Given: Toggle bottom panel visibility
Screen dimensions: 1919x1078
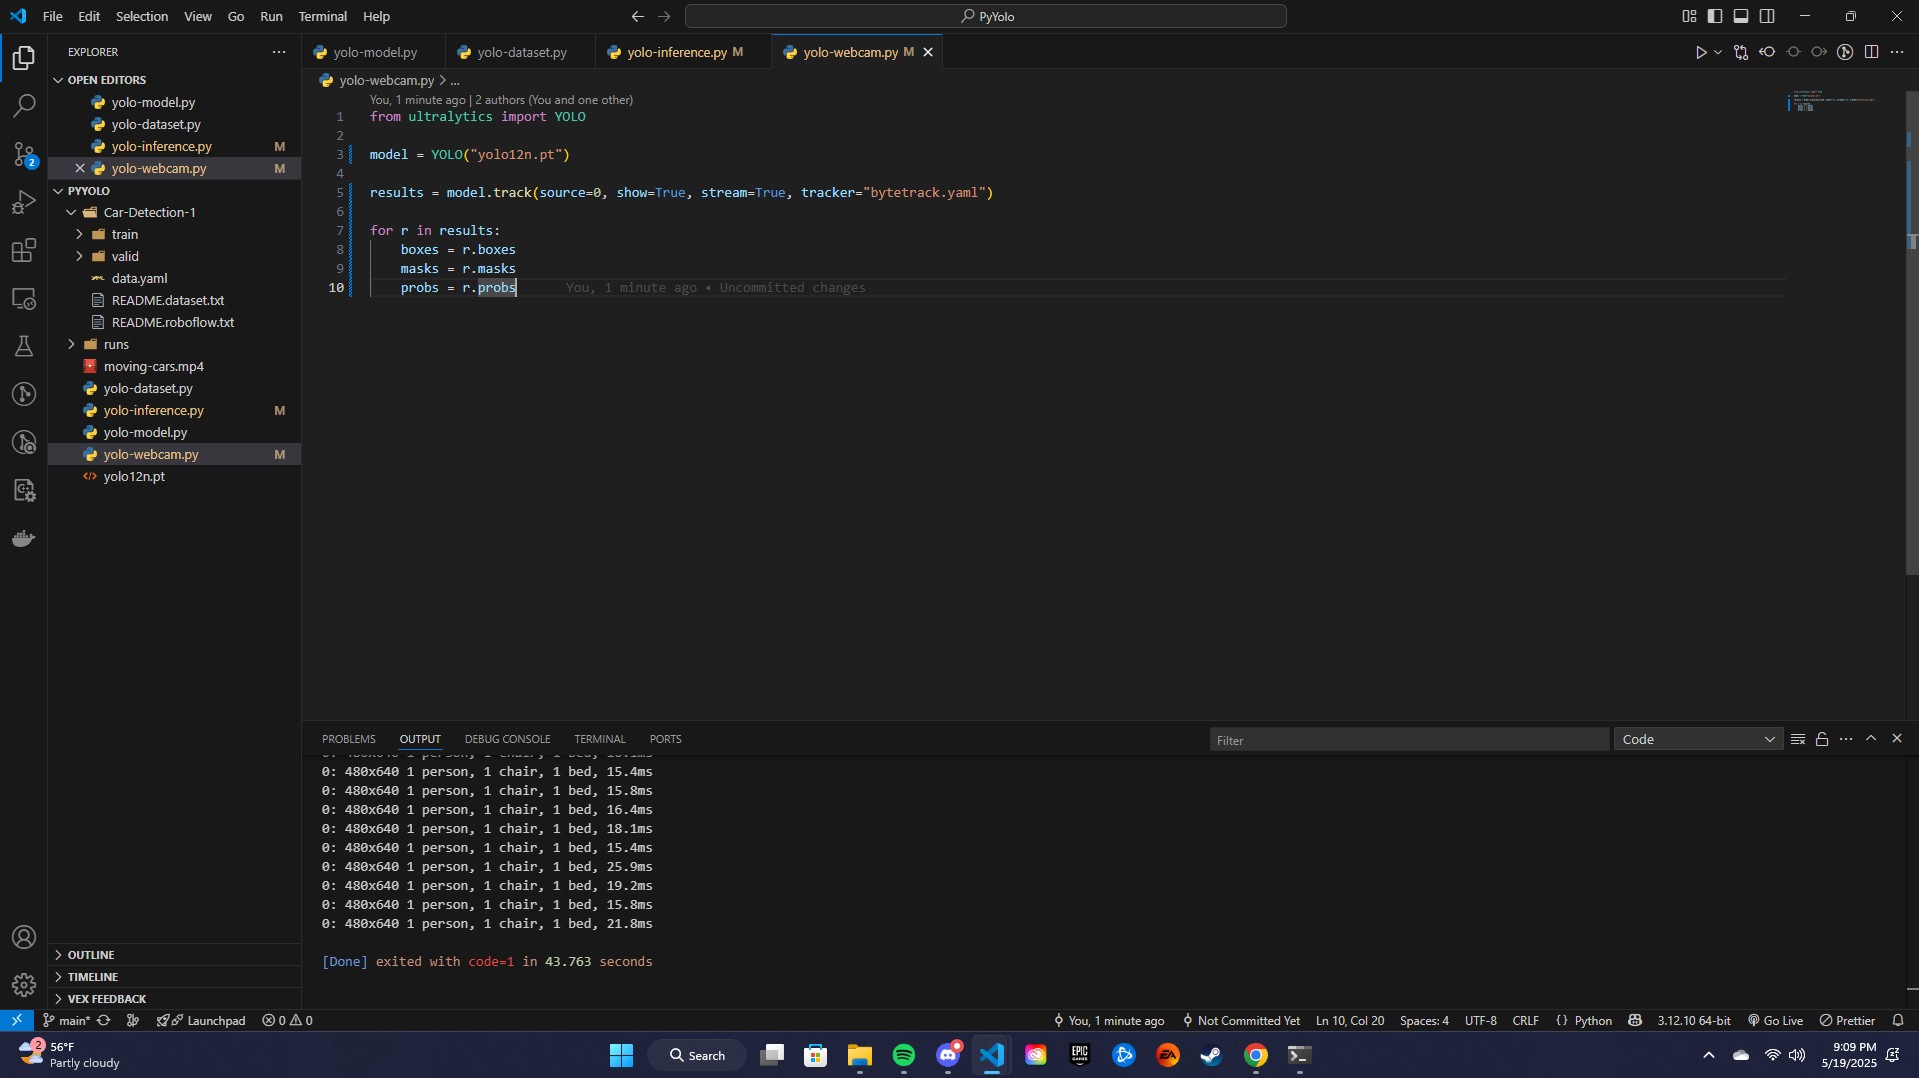Looking at the screenshot, I should [x=1741, y=16].
